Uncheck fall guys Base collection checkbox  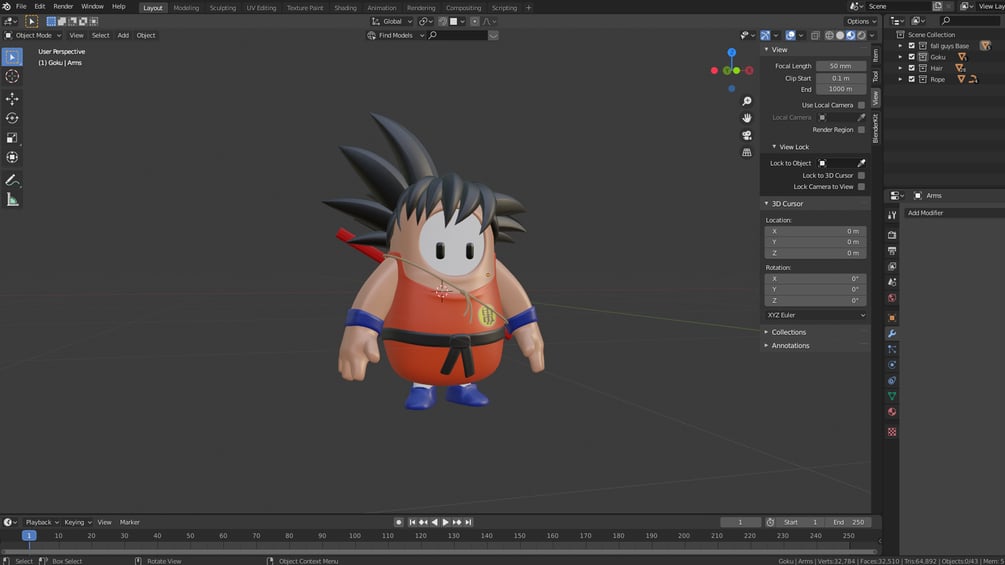tap(911, 46)
